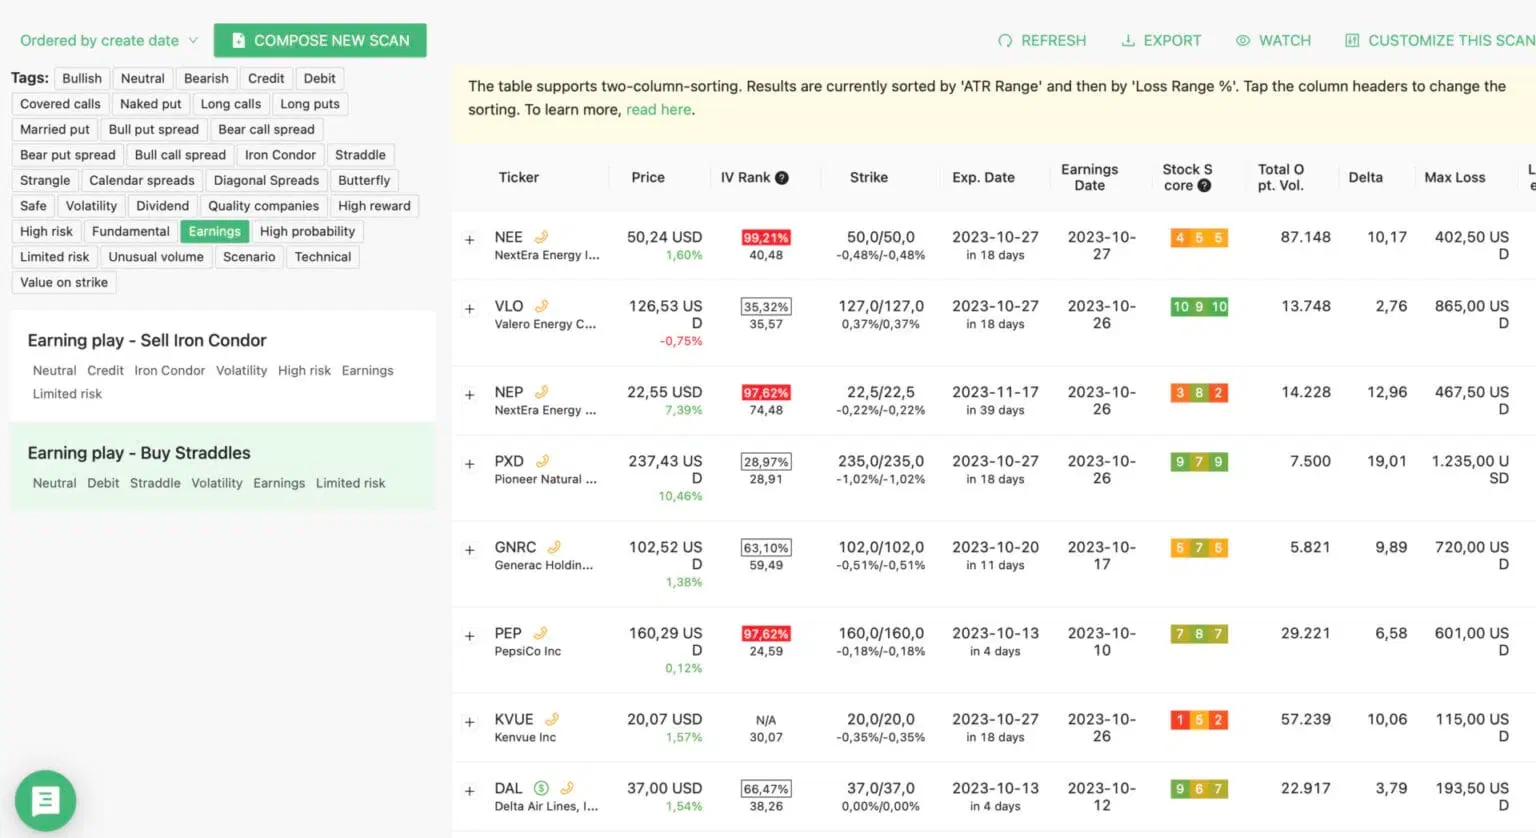Export the scan results

(x=1160, y=40)
